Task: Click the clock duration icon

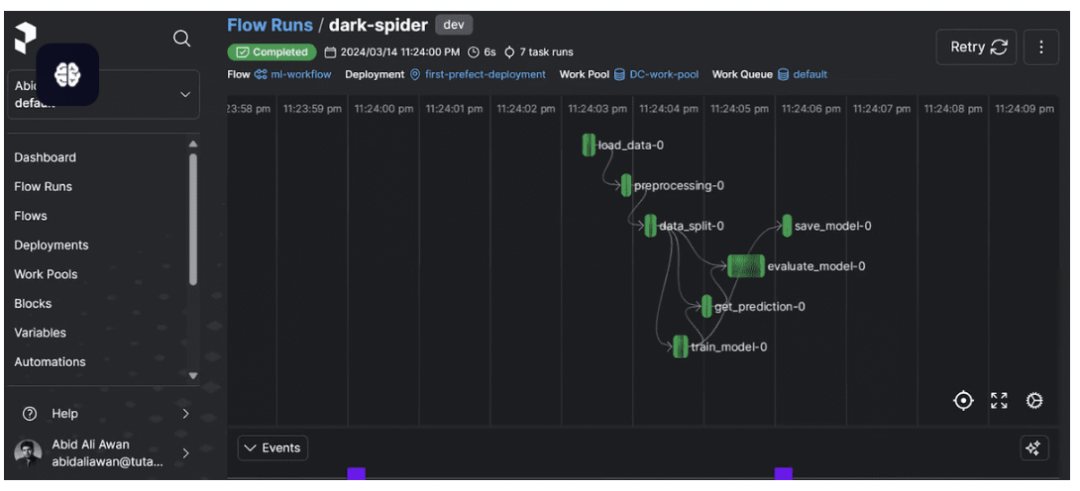Action: point(473,52)
